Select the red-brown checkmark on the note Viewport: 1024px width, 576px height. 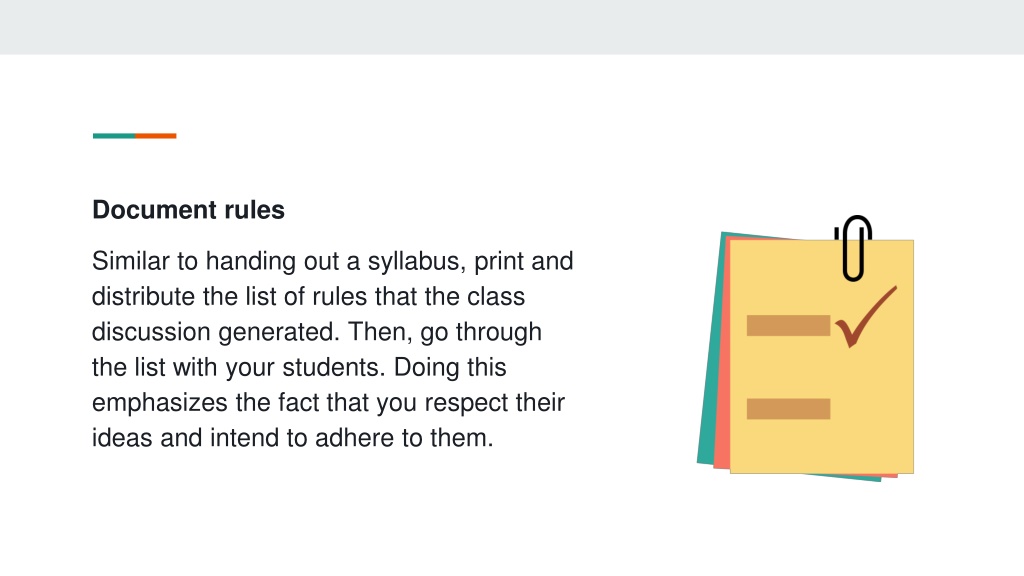click(866, 317)
